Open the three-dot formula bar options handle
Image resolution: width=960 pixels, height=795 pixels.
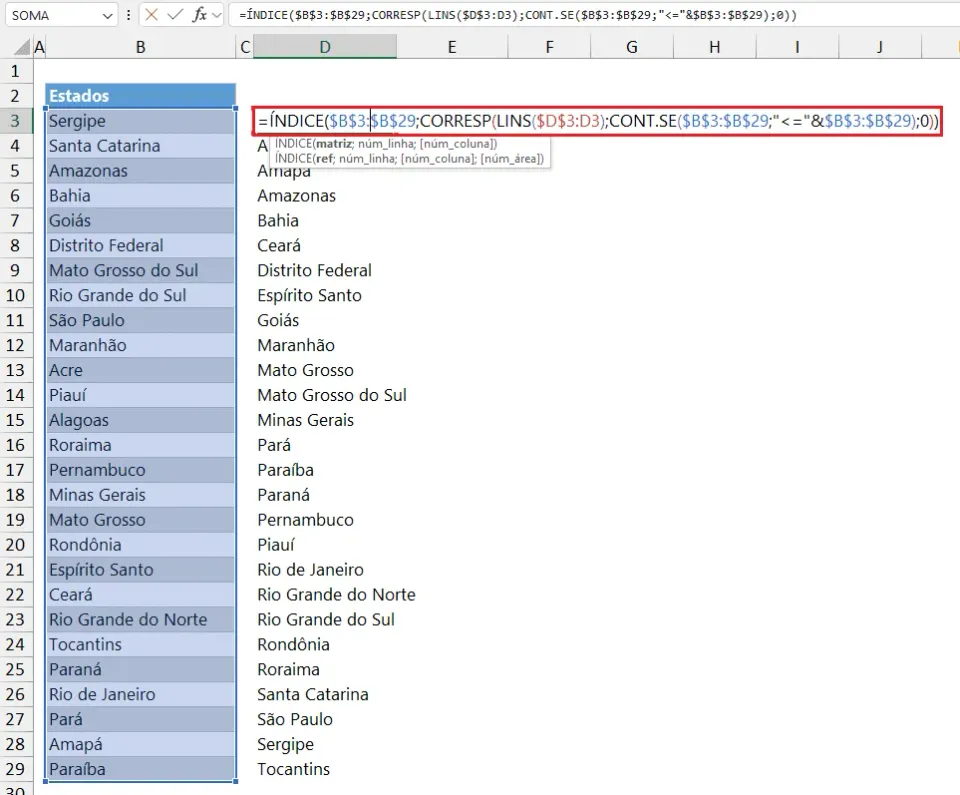click(129, 15)
